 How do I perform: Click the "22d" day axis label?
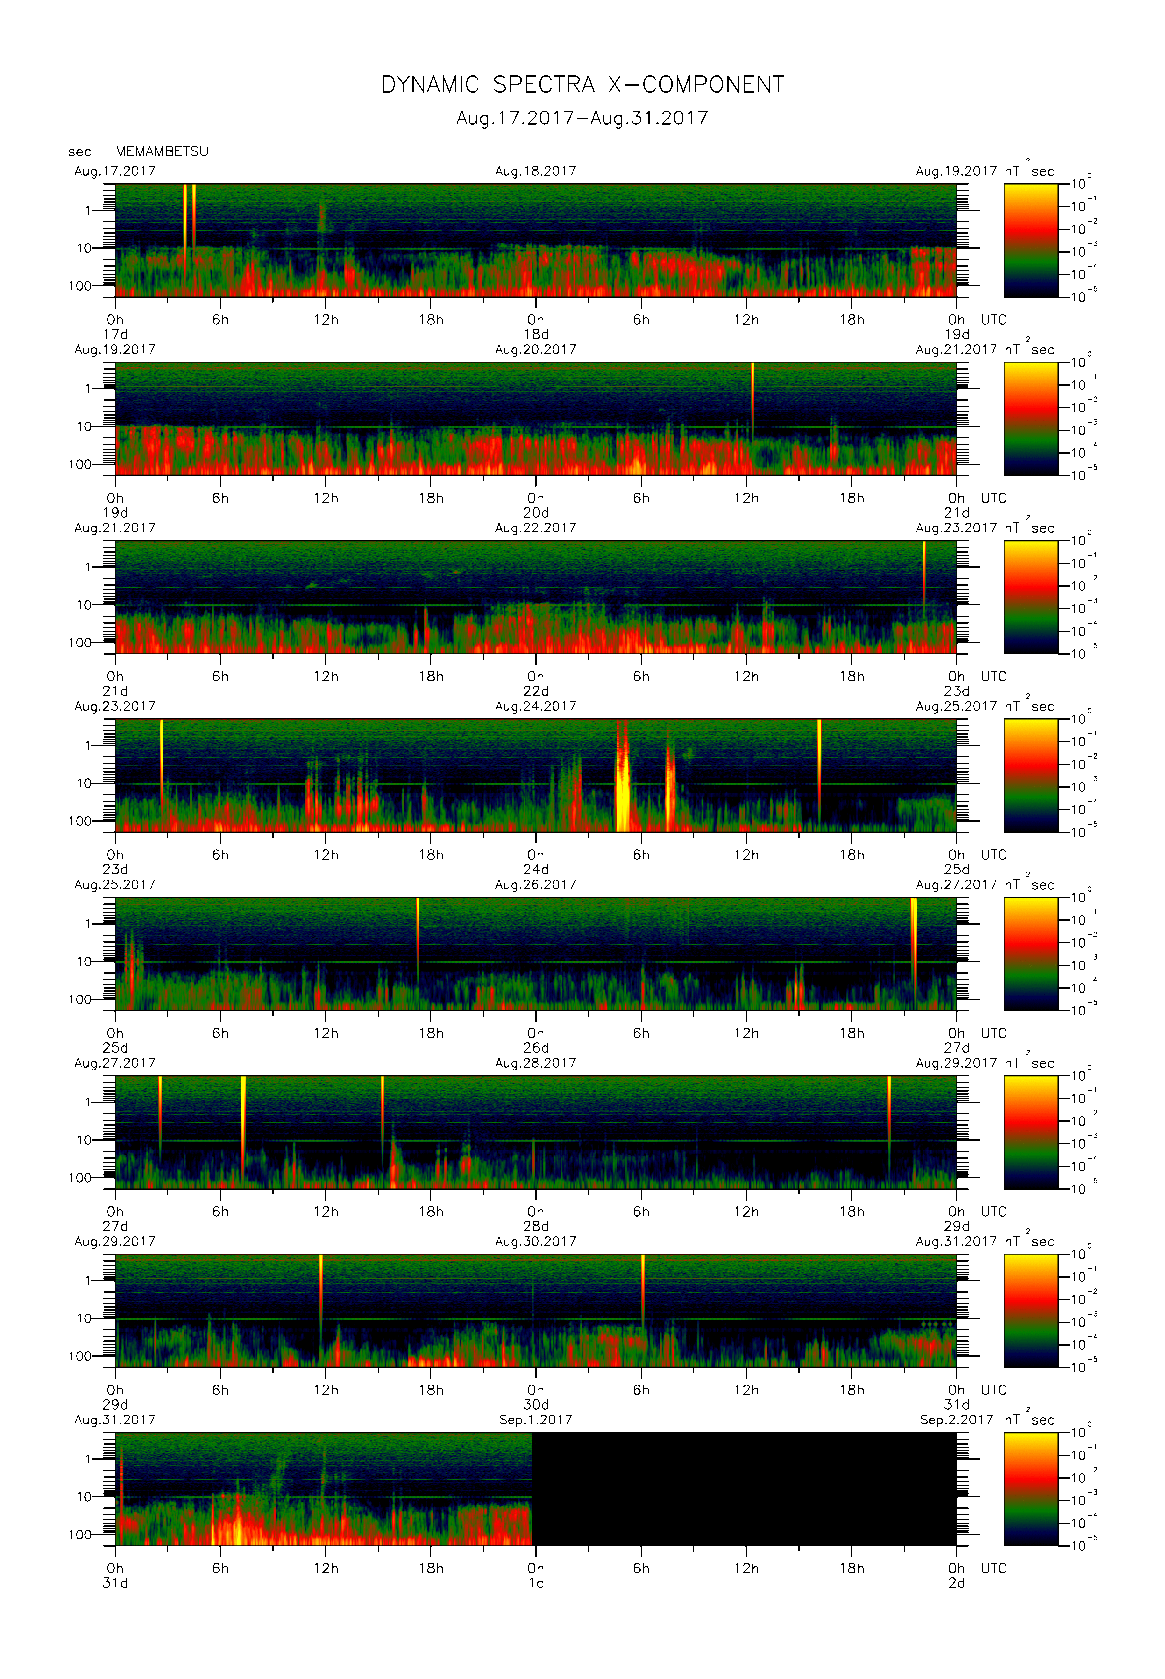tap(537, 691)
